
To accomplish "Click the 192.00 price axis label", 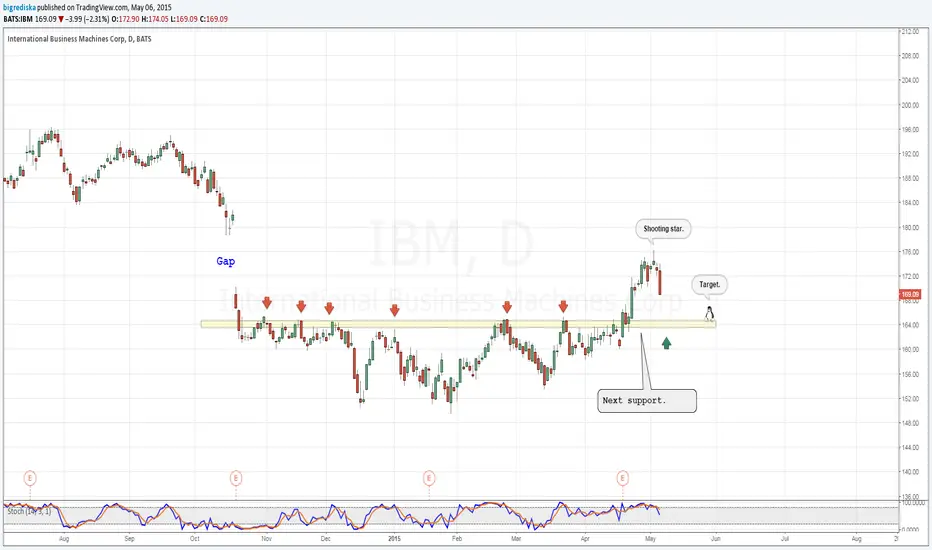I will (910, 154).
